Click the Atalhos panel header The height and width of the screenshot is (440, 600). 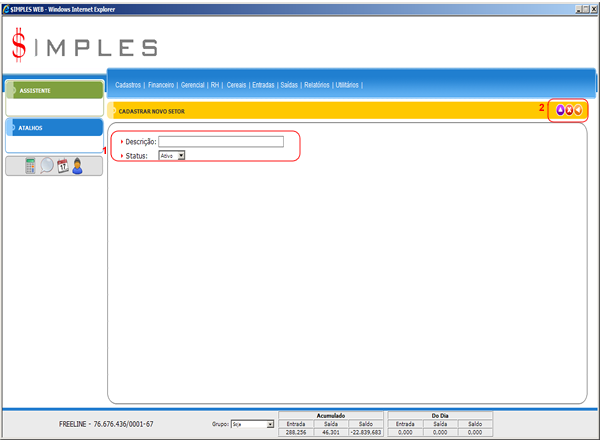pos(54,127)
